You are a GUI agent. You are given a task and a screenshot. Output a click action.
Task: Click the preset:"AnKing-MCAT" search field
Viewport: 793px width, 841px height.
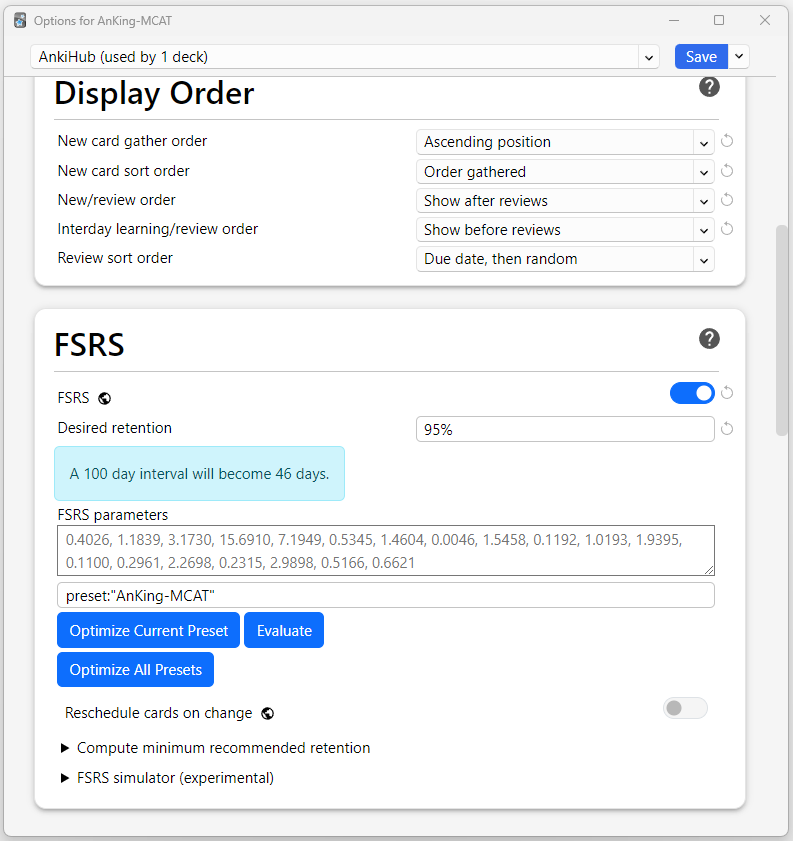386,595
